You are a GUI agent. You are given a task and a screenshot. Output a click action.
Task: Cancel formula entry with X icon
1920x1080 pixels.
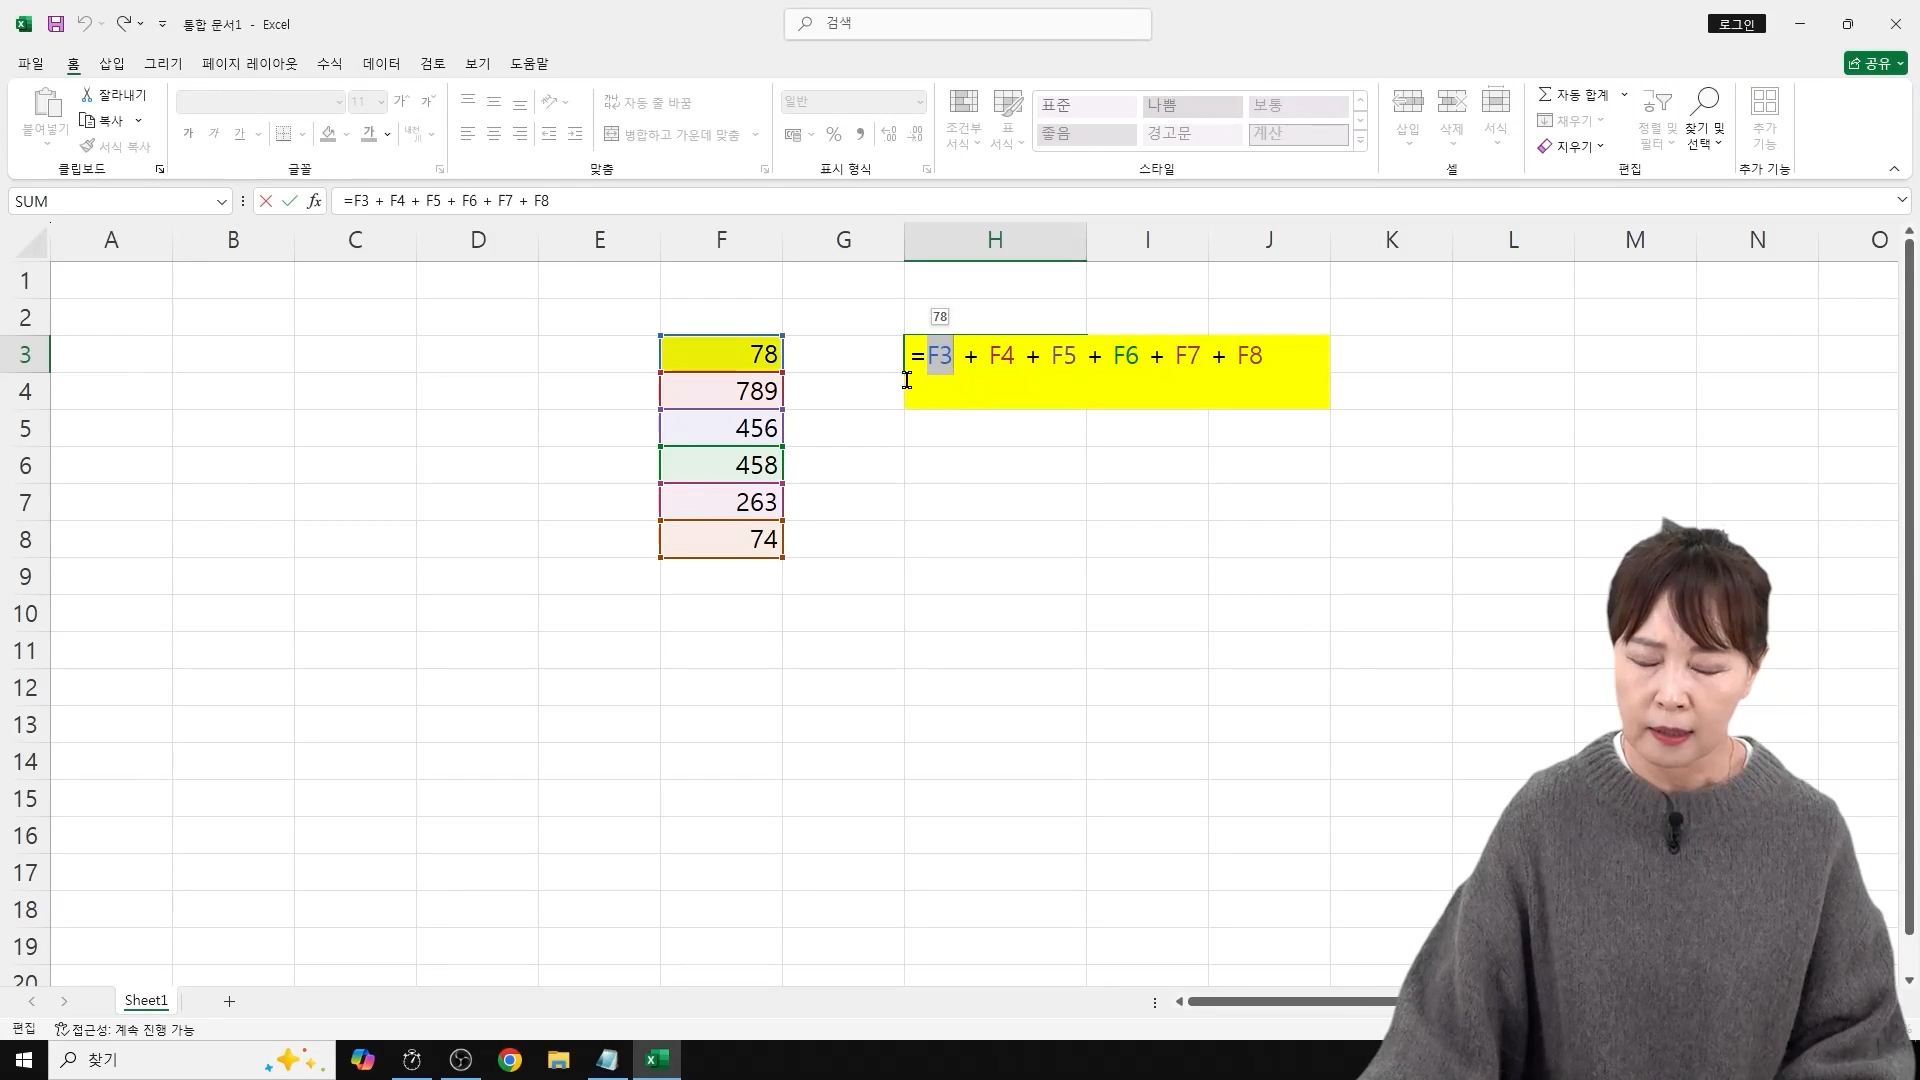tap(265, 201)
